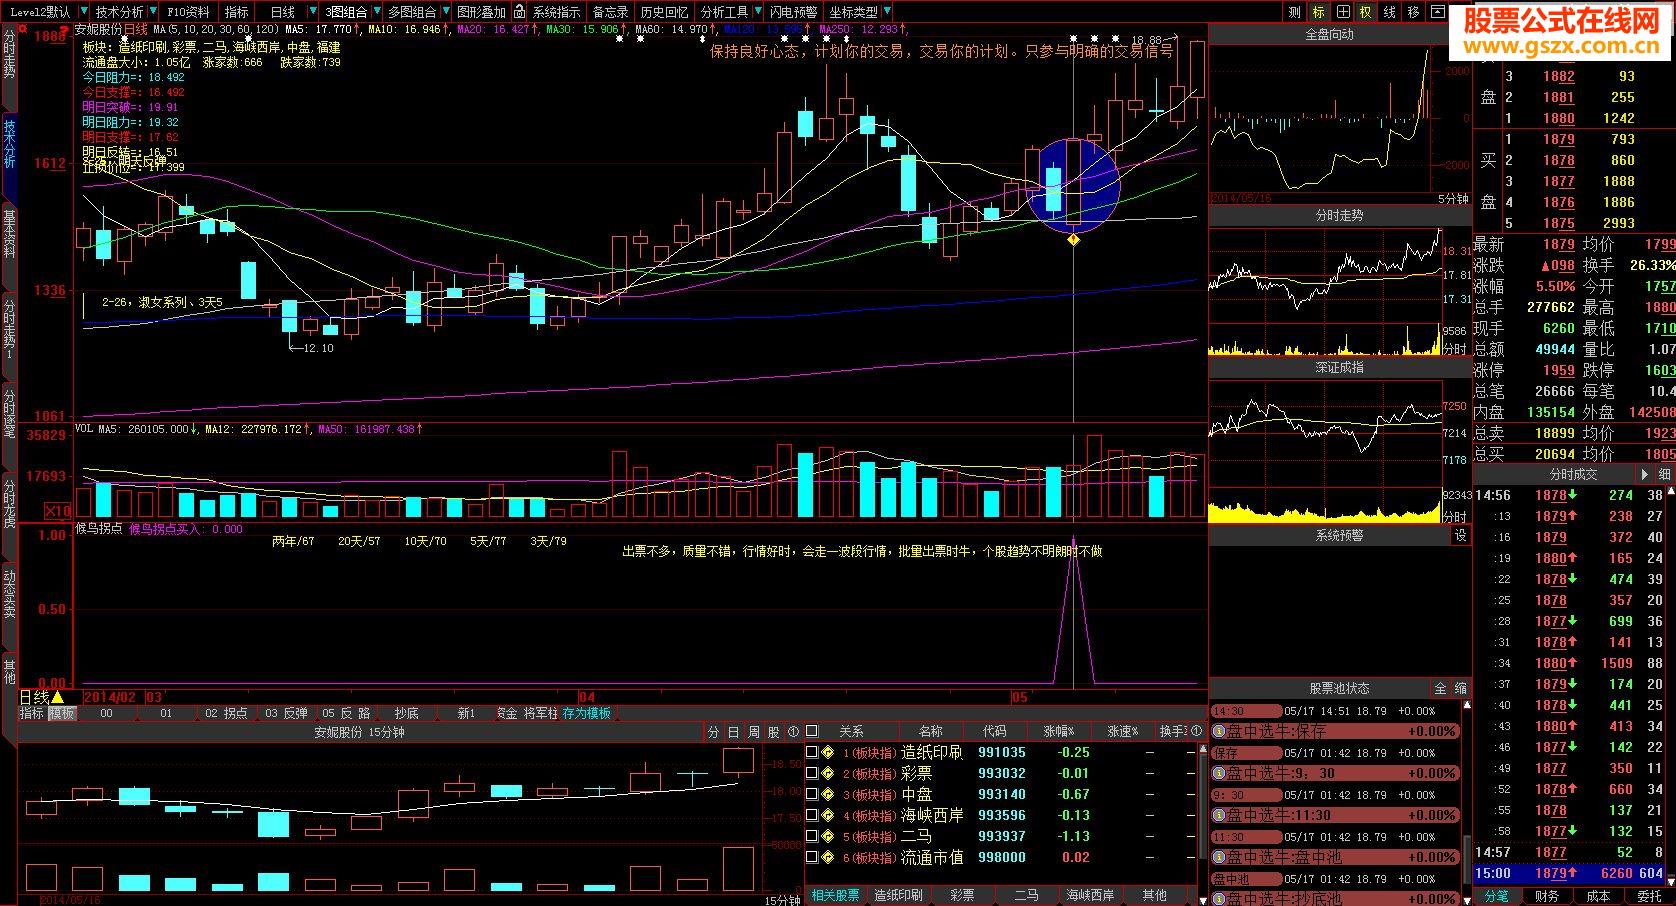Tick the checkbox for 二马 row

point(812,836)
